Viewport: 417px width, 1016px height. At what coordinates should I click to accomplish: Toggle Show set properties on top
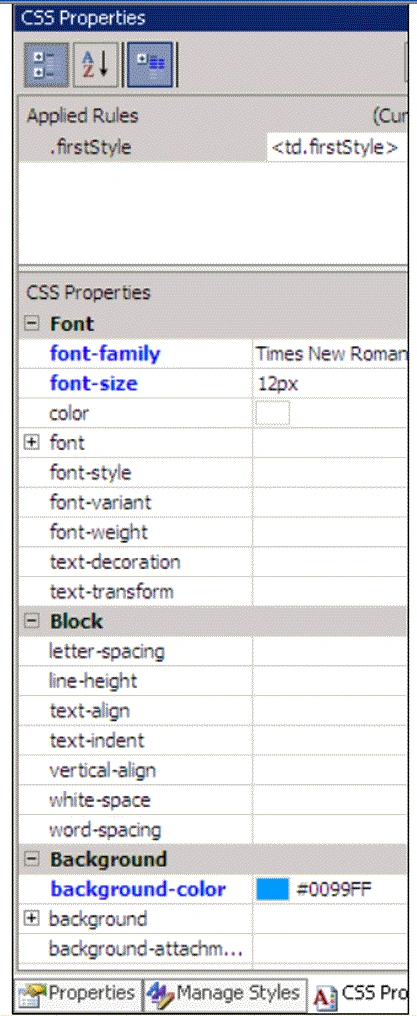(150, 65)
